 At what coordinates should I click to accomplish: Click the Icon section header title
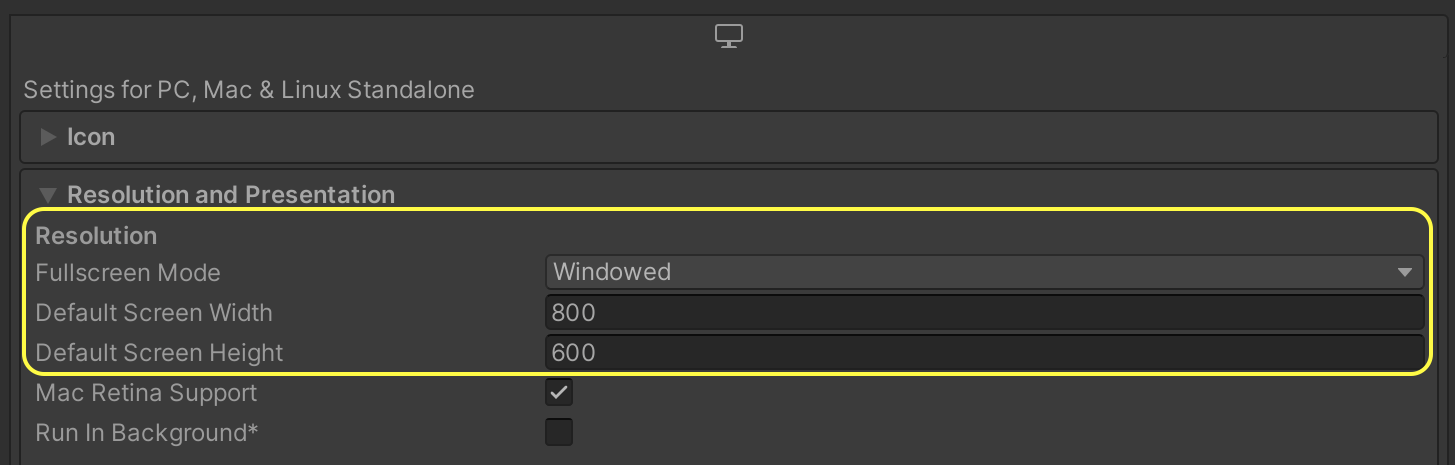pos(91,137)
